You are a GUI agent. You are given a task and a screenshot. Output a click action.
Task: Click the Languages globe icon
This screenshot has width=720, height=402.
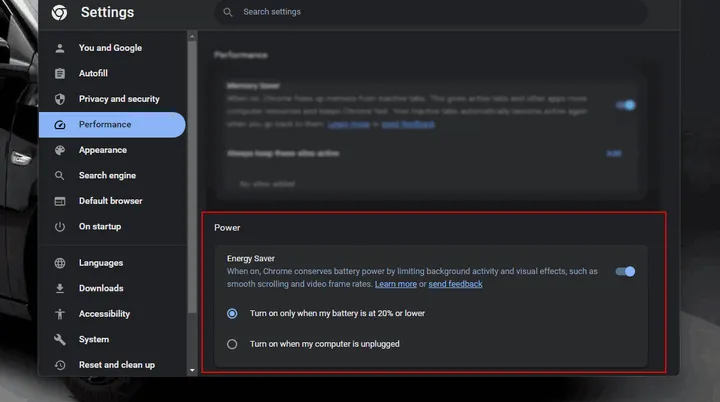[60, 263]
